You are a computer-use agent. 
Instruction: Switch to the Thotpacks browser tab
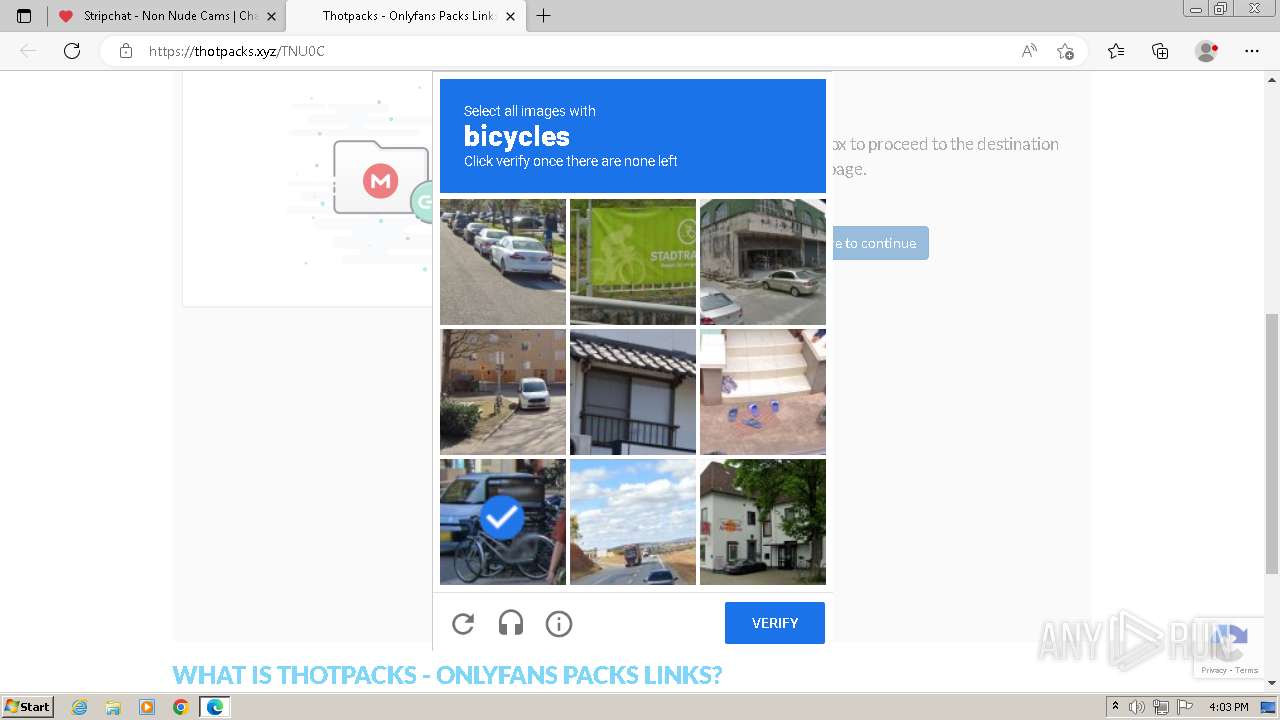[x=406, y=16]
